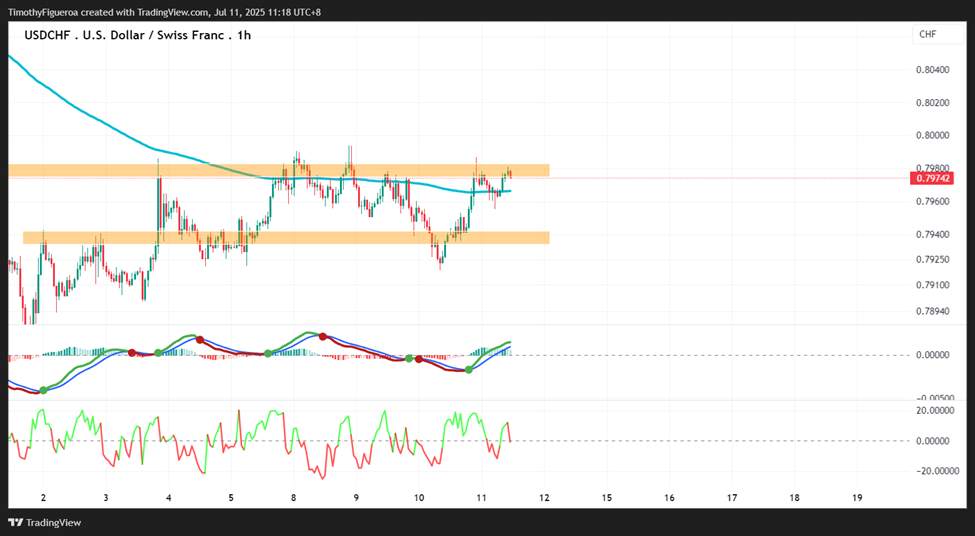
Task: Click the CHF currency label box
Action: coord(939,35)
